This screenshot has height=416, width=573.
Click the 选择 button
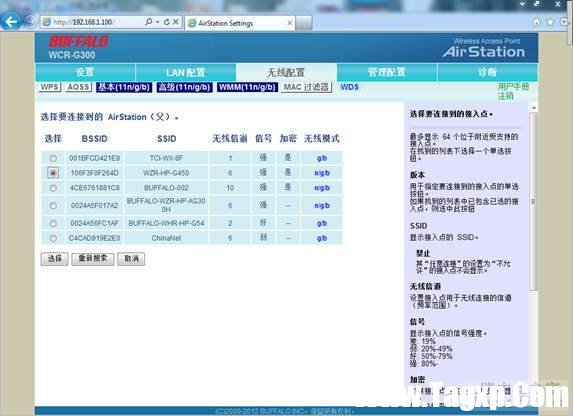(x=54, y=259)
